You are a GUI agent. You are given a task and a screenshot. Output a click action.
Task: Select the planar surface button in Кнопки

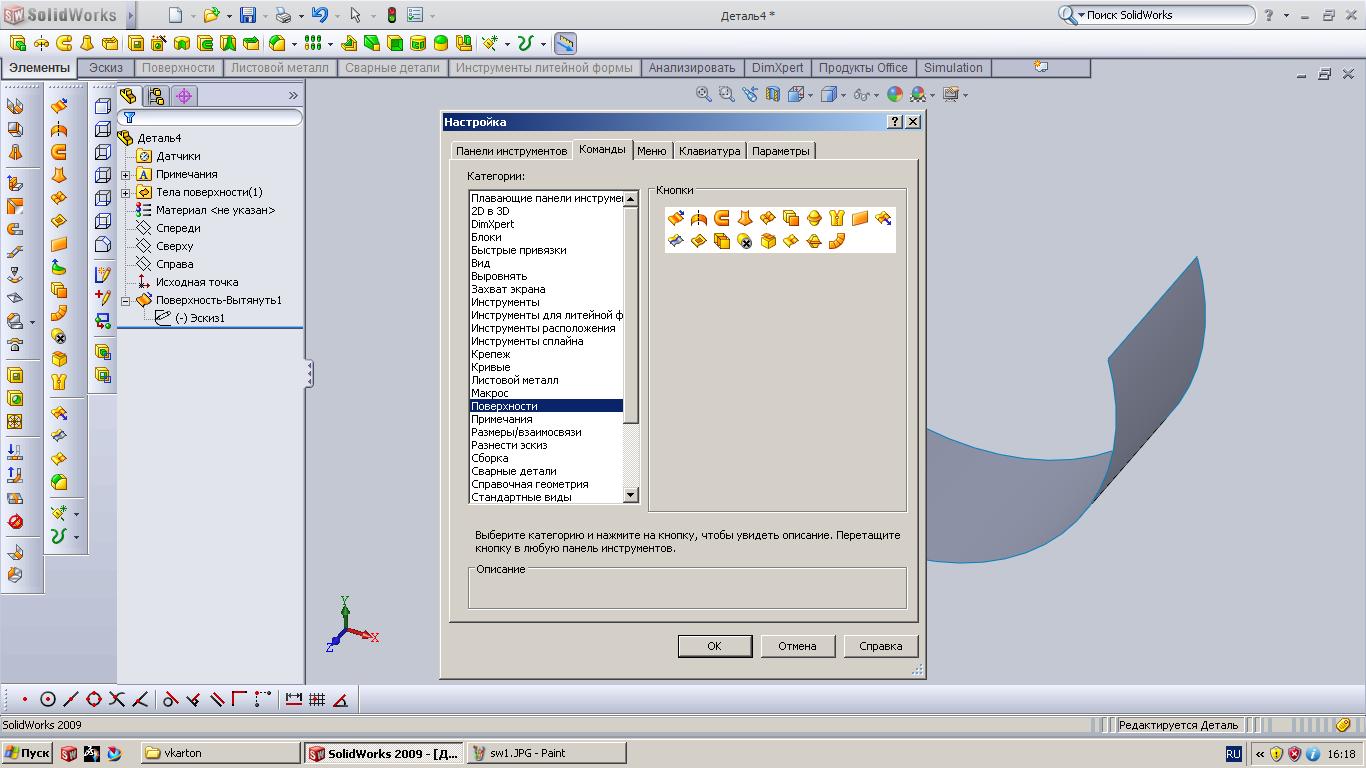859,218
